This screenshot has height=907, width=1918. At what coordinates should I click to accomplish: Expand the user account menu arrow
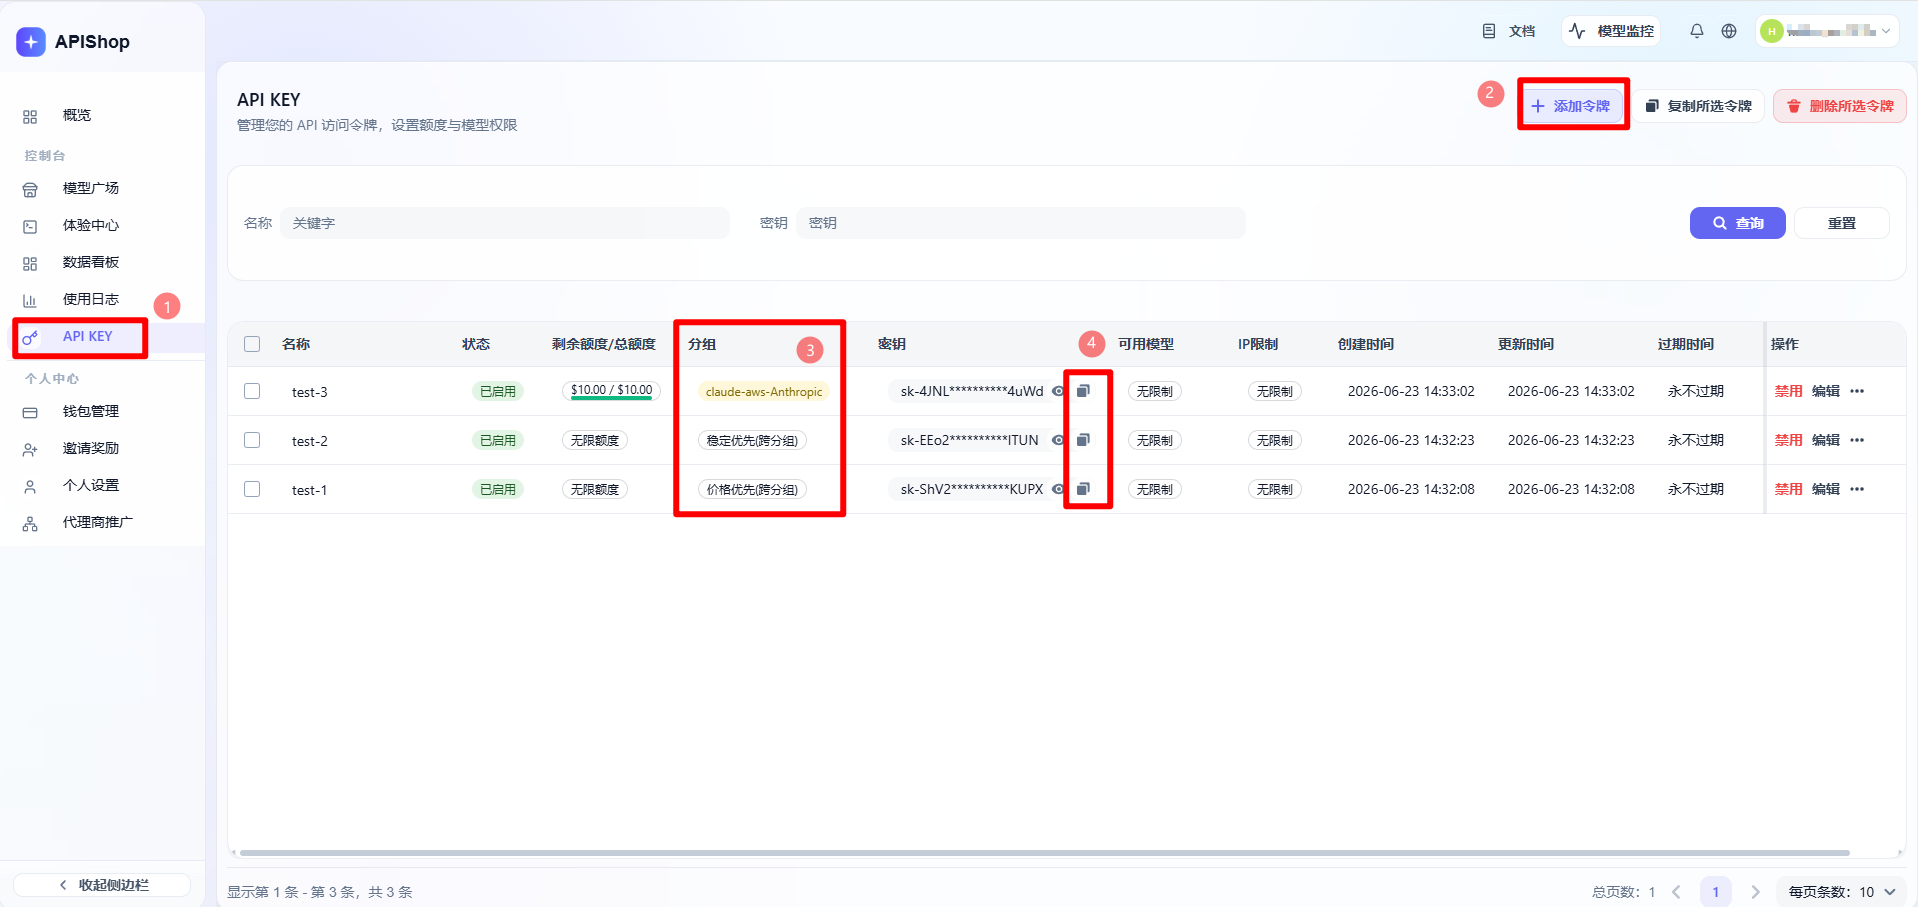[x=1886, y=31]
